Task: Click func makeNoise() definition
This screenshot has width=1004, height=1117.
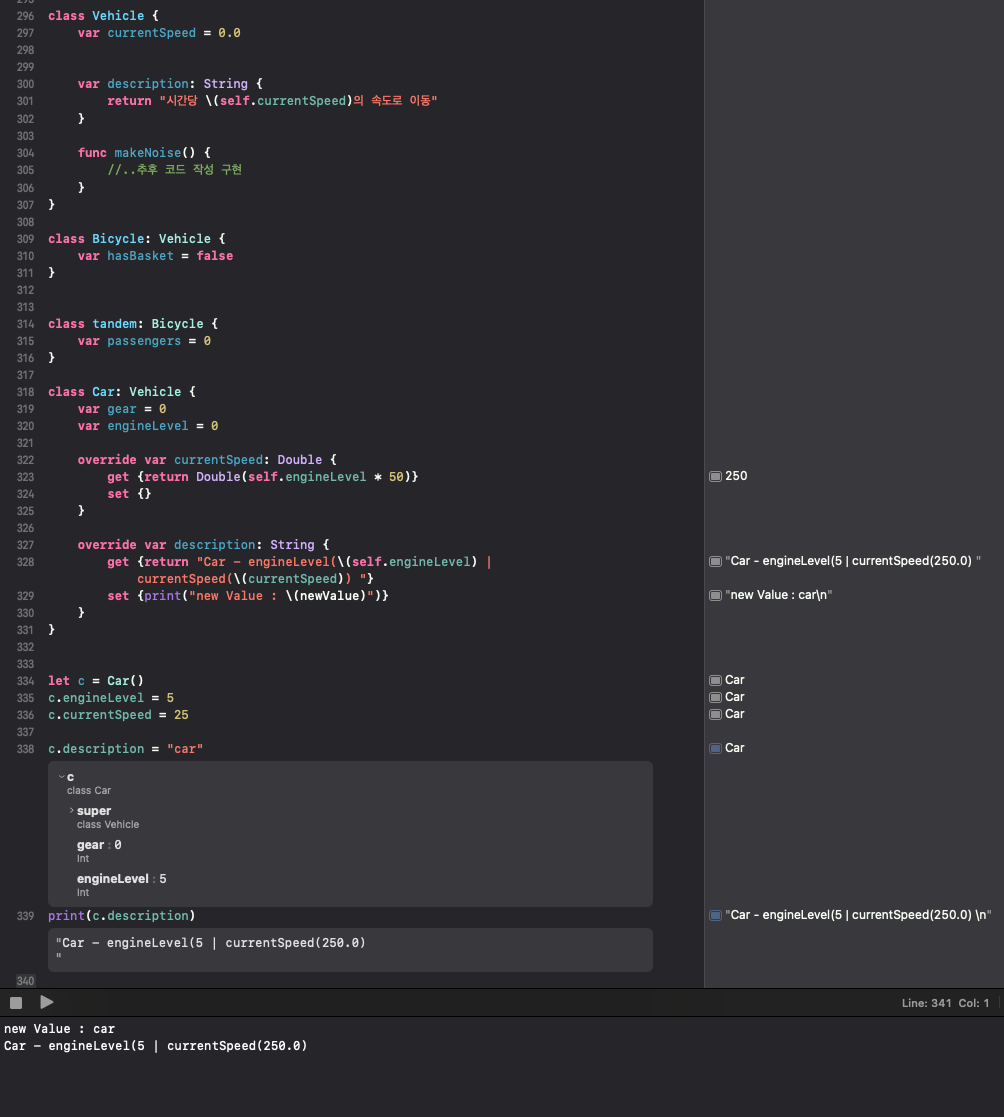Action: tap(144, 153)
